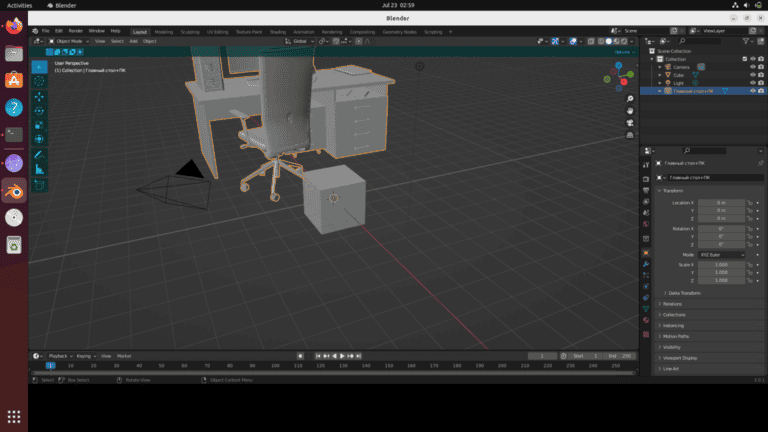Click the Location X value field
Screen dimensions: 768x432
point(720,202)
